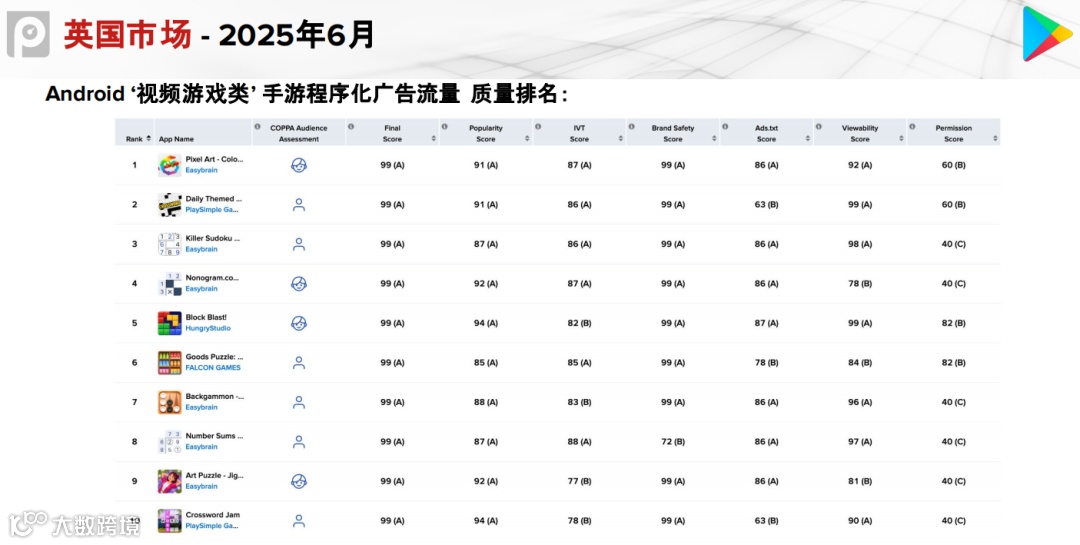Viewport: 1080px width, 545px height.
Task: Open the HungryStudio developer link
Action: coord(208,329)
